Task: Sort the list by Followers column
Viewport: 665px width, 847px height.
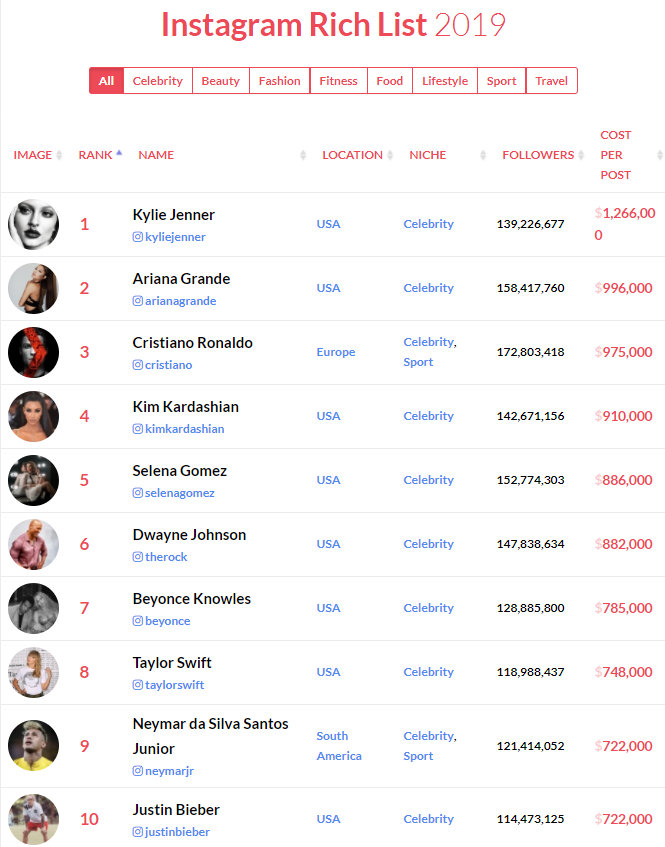Action: pyautogui.click(x=538, y=155)
